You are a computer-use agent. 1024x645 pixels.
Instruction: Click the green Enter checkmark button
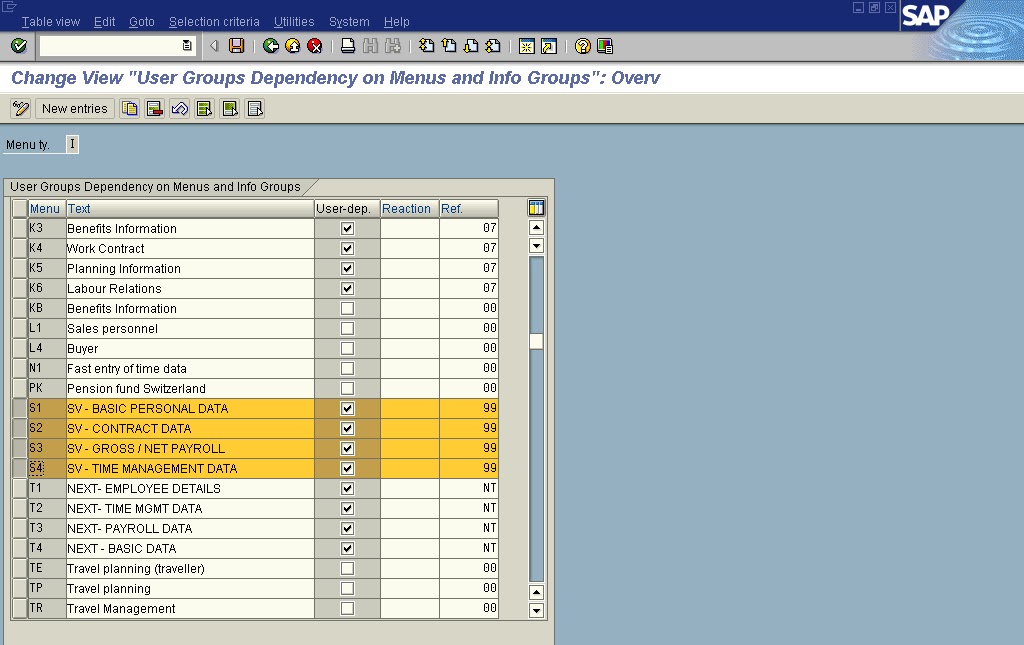tap(17, 45)
